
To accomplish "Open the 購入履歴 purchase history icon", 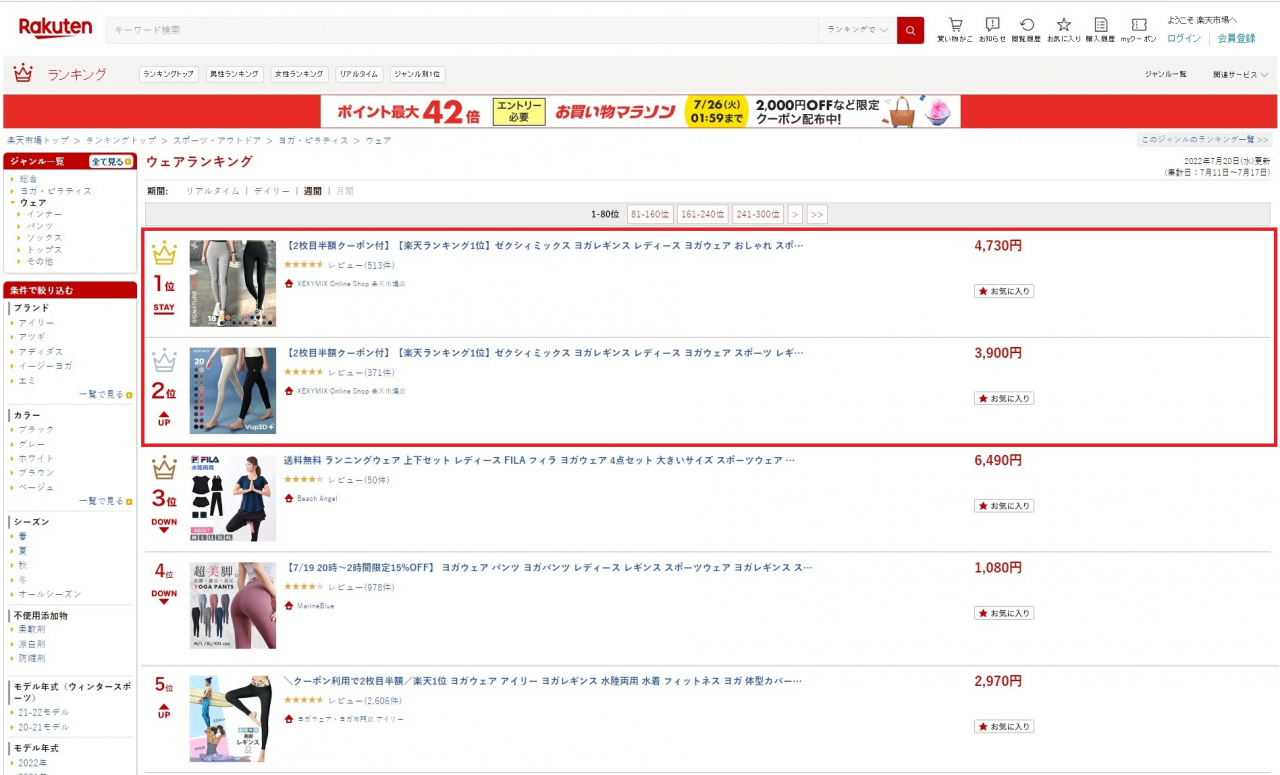I will pyautogui.click(x=1100, y=29).
